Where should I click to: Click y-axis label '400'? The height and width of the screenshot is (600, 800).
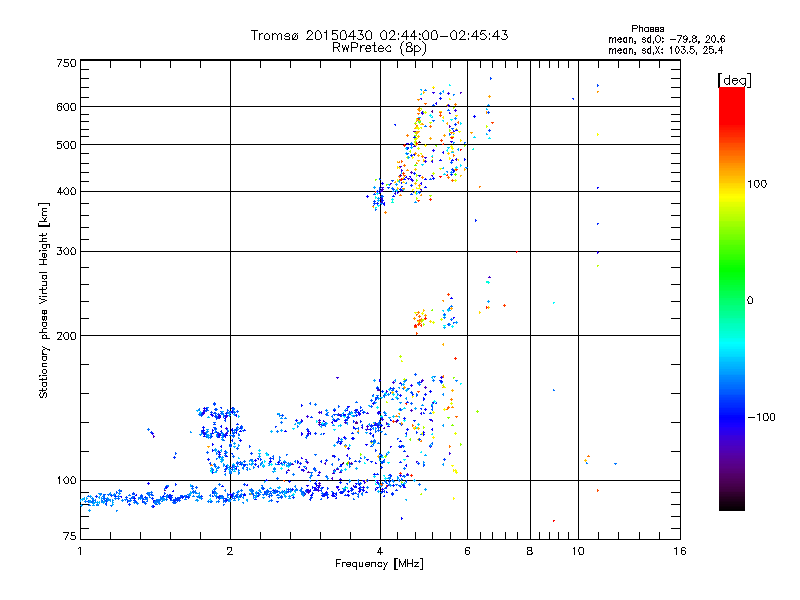click(66, 191)
